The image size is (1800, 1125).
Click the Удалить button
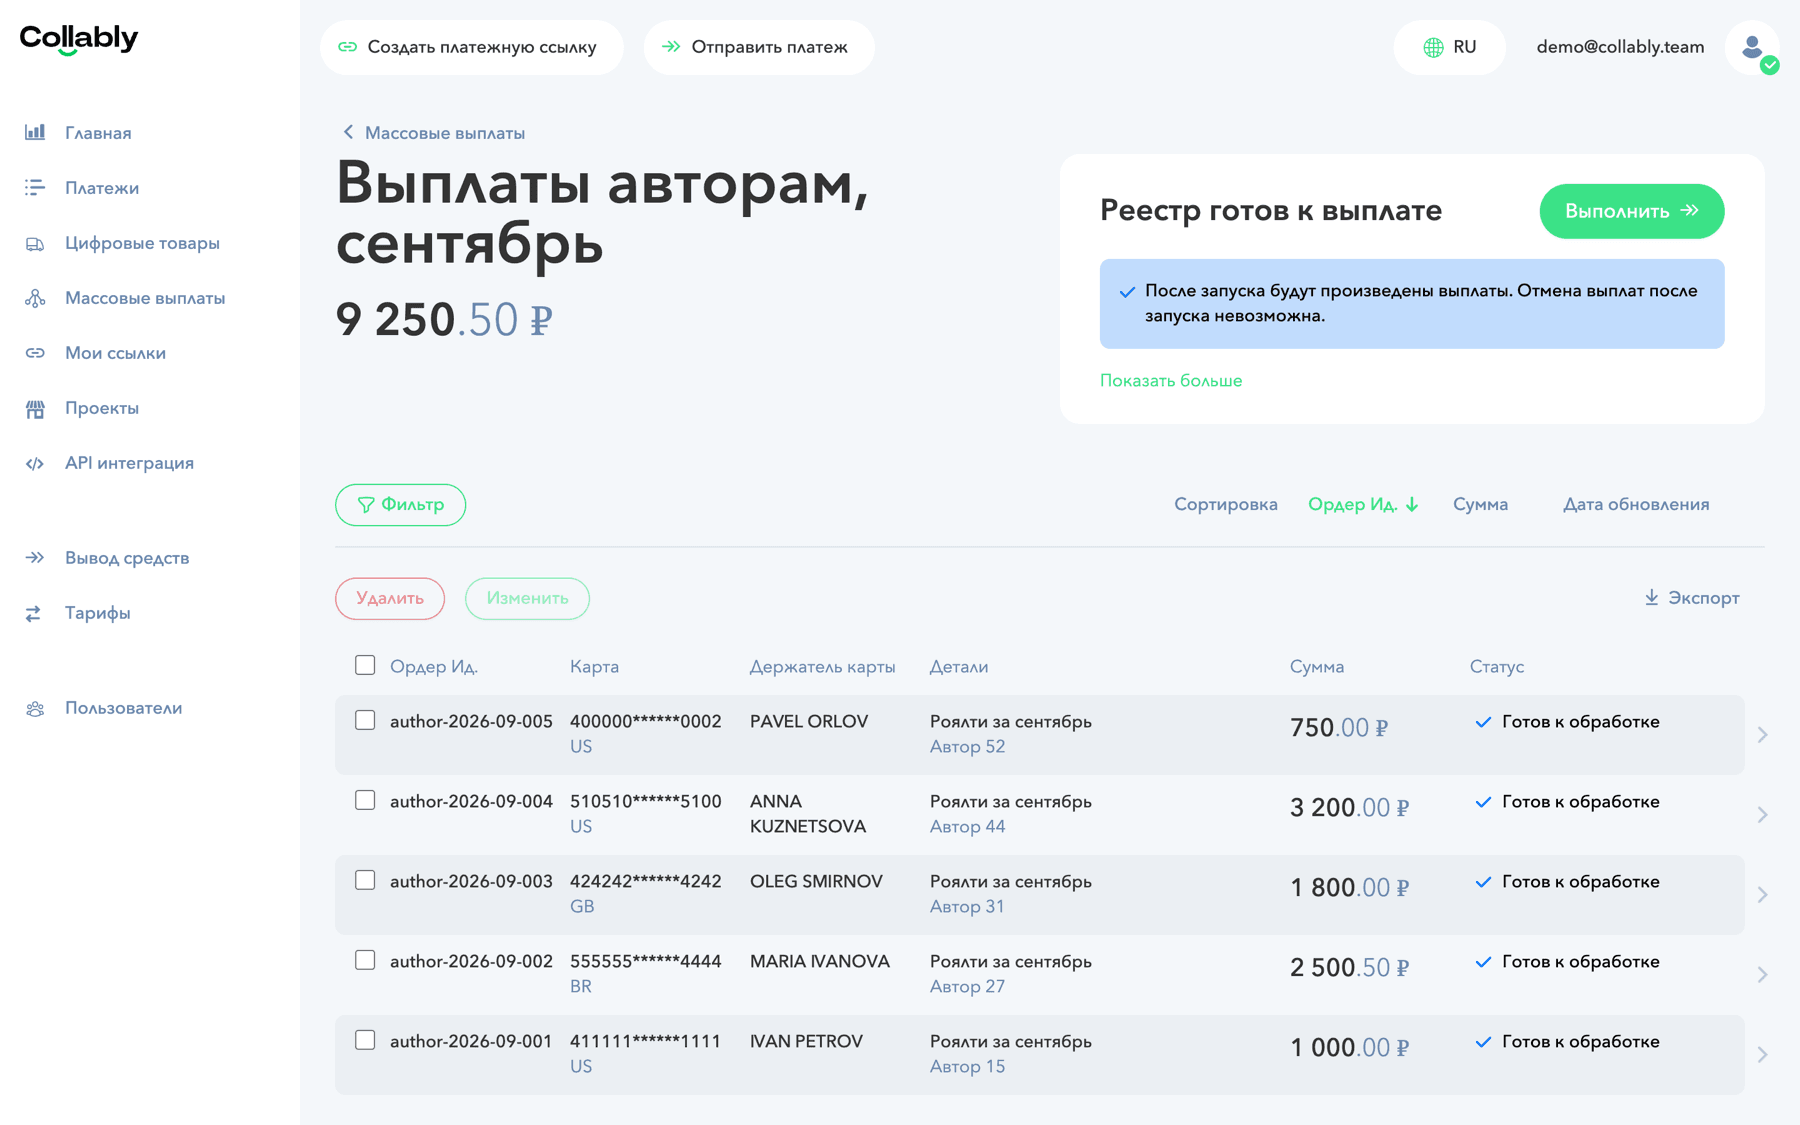[x=390, y=598]
